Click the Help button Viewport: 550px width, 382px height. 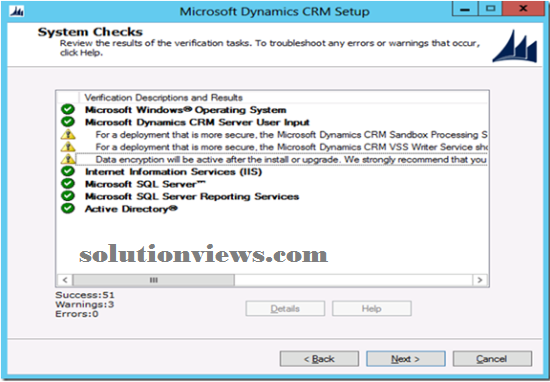pyautogui.click(x=371, y=309)
